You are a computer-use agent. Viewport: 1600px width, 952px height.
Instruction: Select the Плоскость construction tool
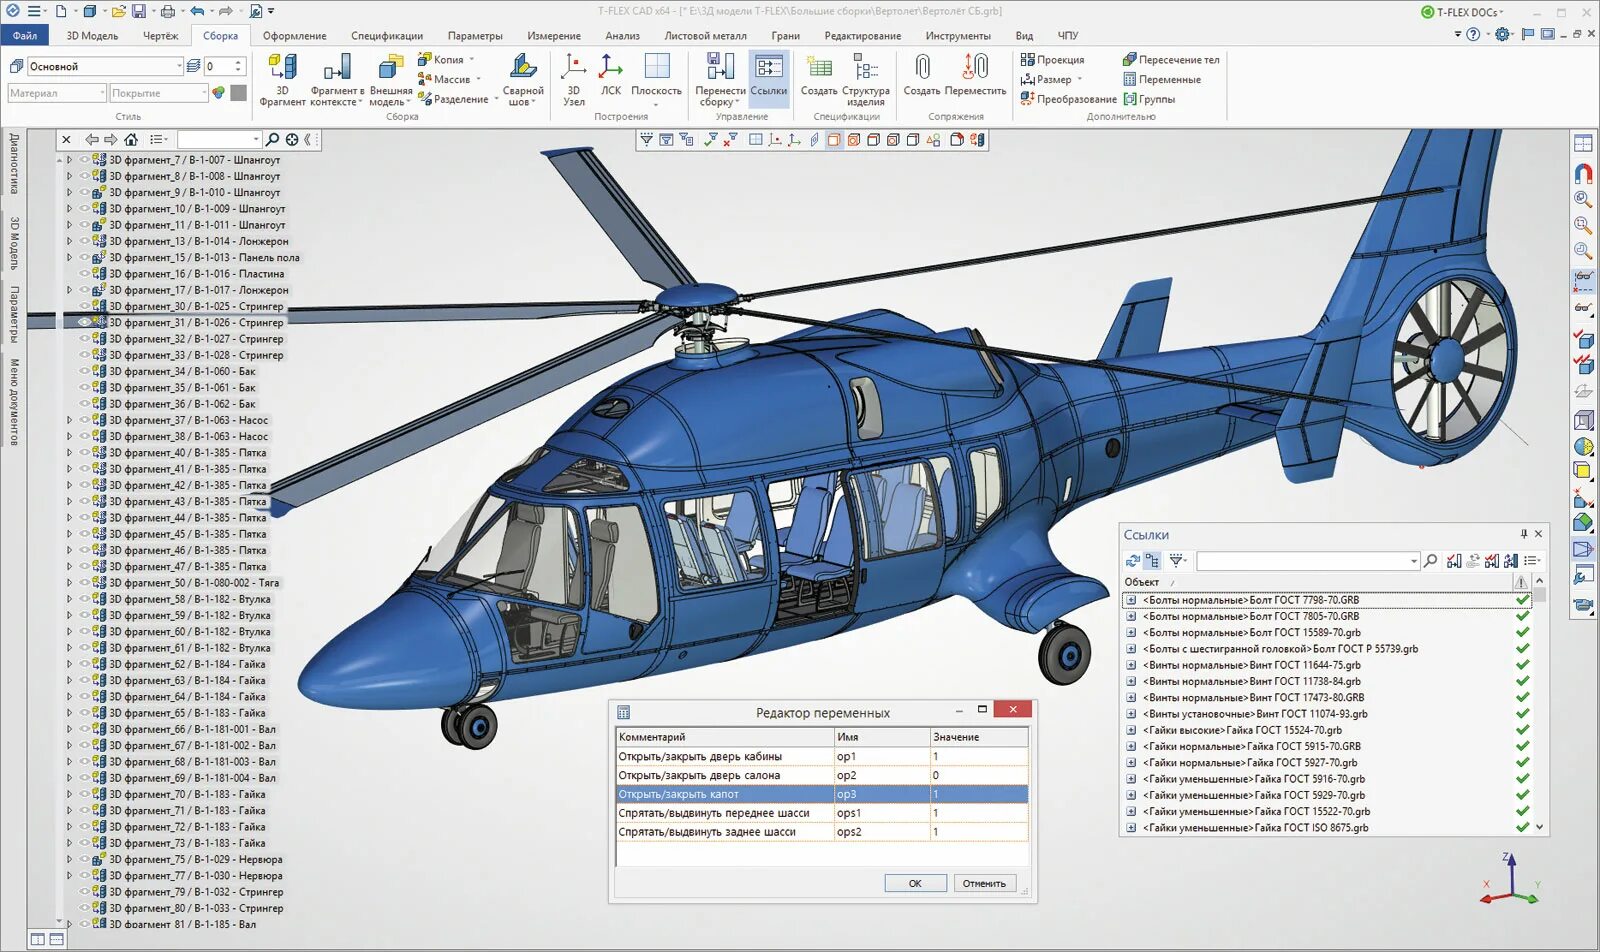click(x=656, y=79)
